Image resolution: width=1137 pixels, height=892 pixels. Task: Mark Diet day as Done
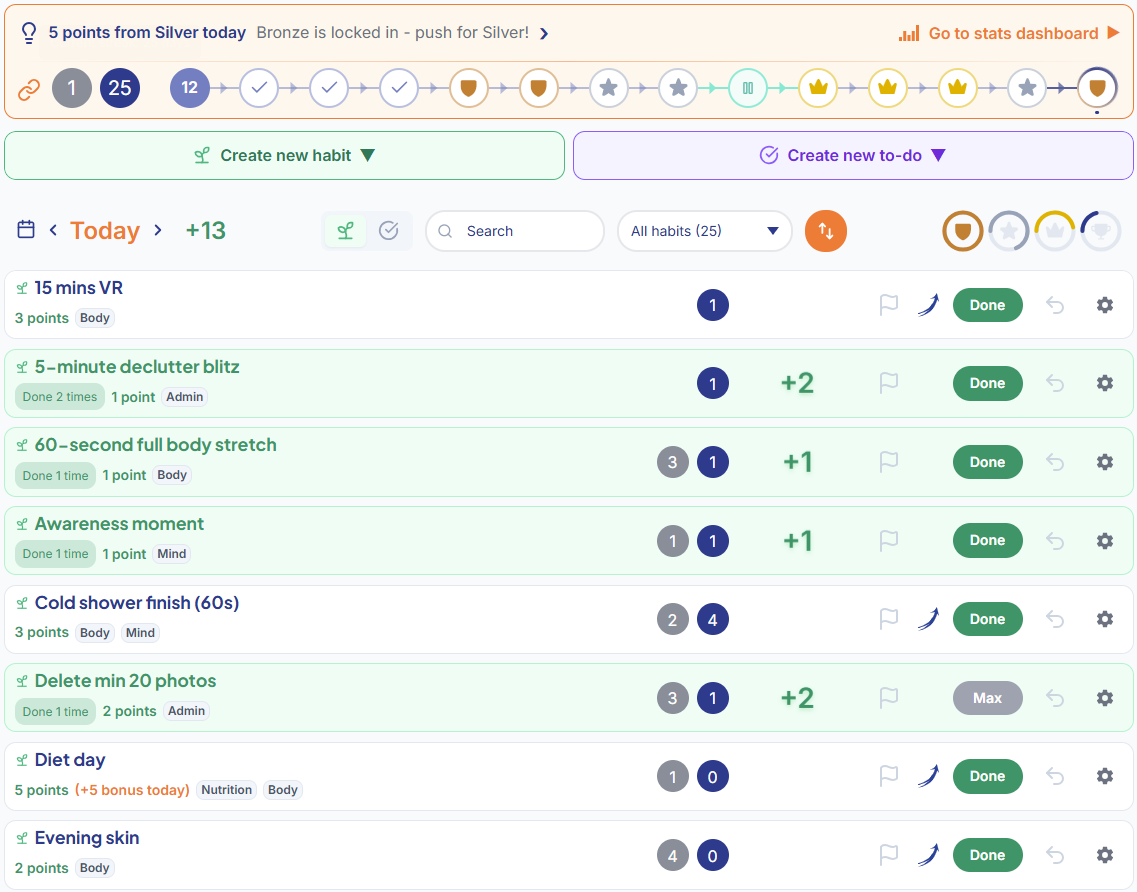tap(988, 776)
